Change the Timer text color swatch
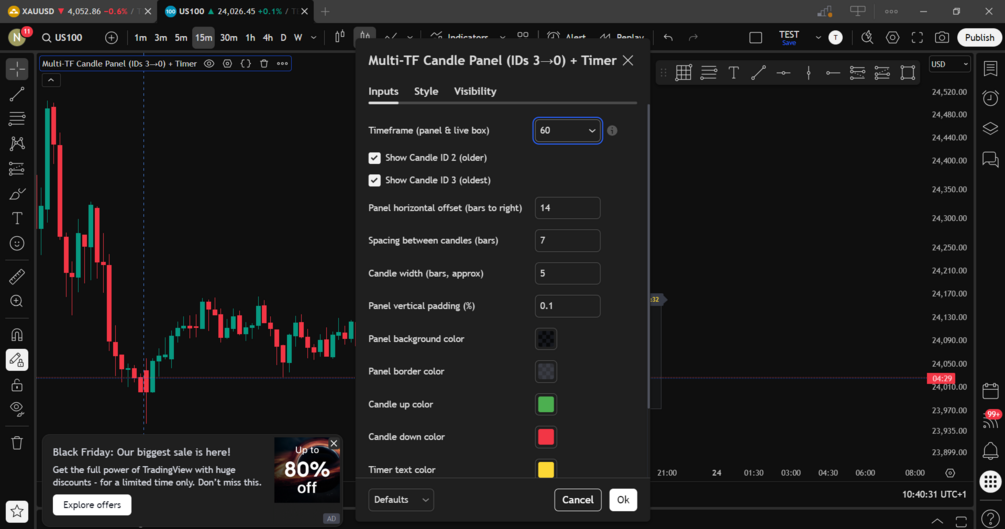Screen dimensions: 1005x529 tap(545, 469)
